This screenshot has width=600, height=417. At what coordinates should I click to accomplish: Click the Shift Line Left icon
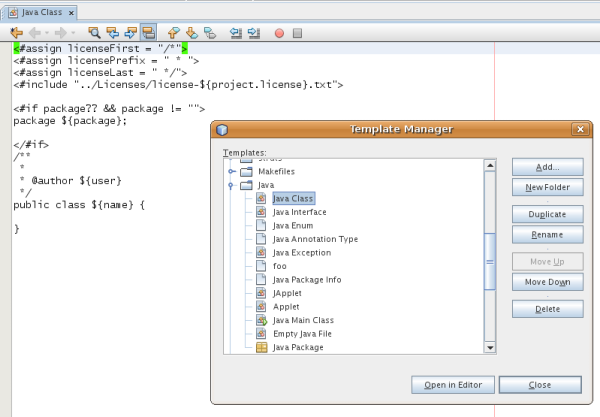tap(236, 33)
